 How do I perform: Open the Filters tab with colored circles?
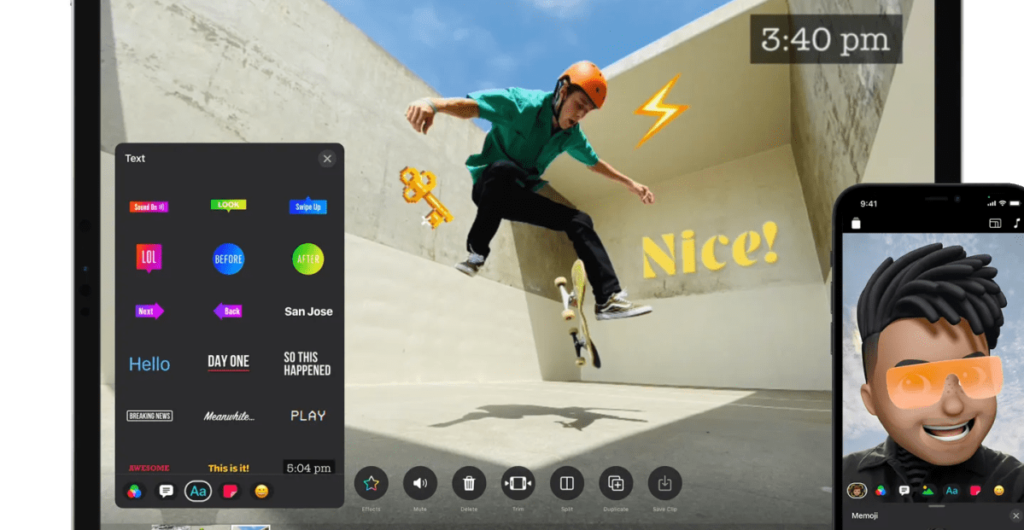click(x=134, y=491)
